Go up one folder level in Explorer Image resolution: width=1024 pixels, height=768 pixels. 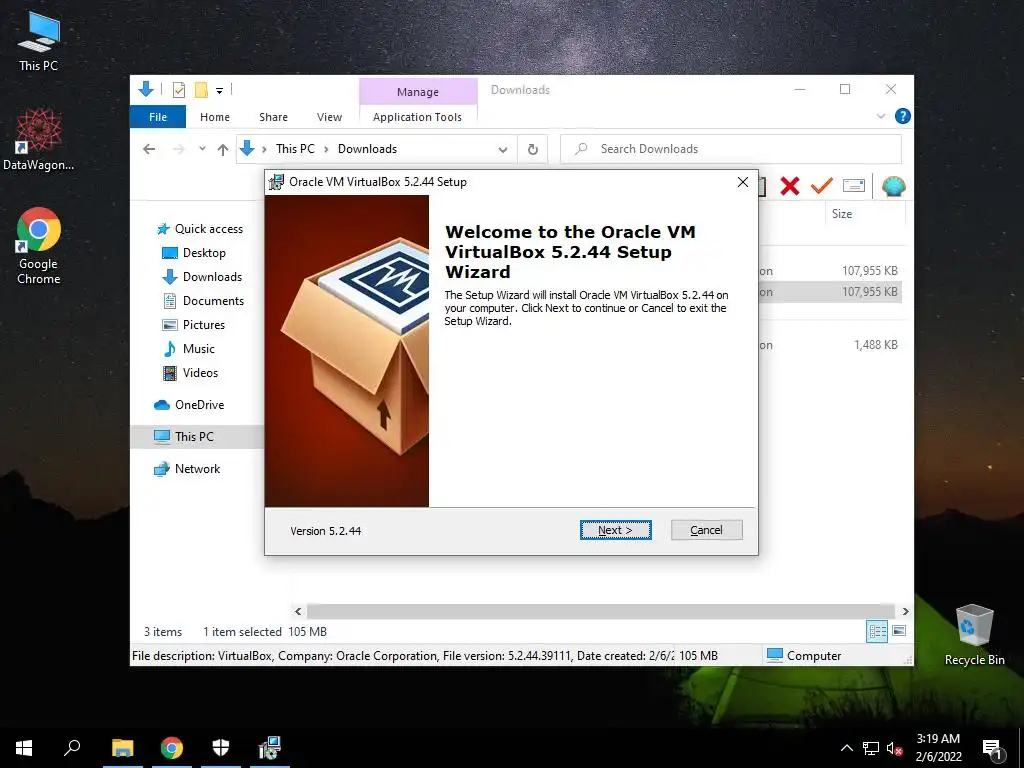223,150
